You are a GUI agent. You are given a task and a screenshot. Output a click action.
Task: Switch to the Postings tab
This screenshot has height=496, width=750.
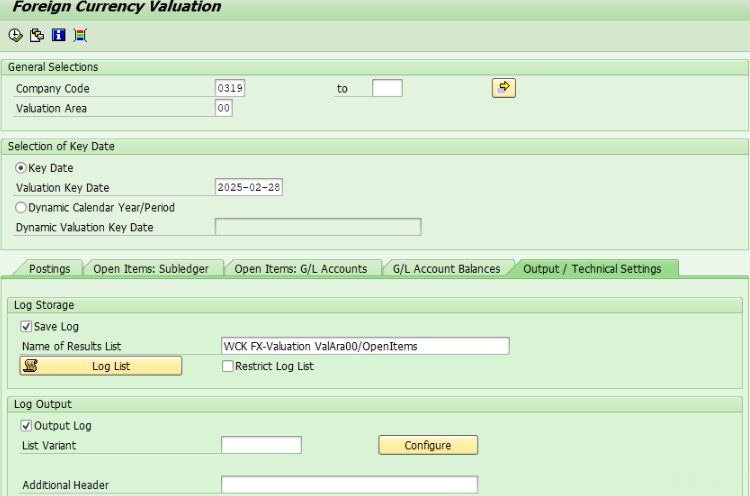click(49, 269)
